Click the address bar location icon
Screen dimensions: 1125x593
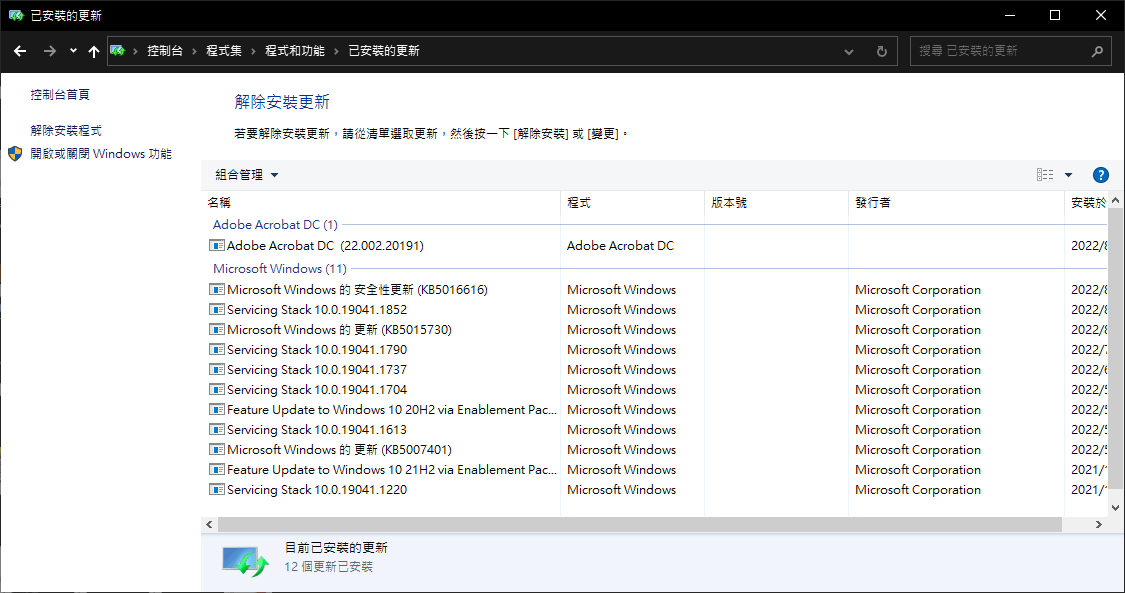point(118,51)
